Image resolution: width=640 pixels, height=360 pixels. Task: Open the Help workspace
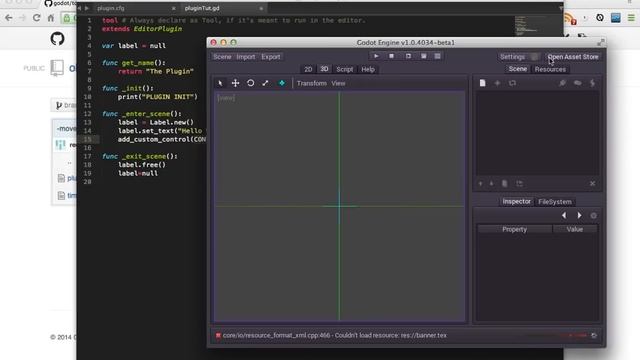368,69
